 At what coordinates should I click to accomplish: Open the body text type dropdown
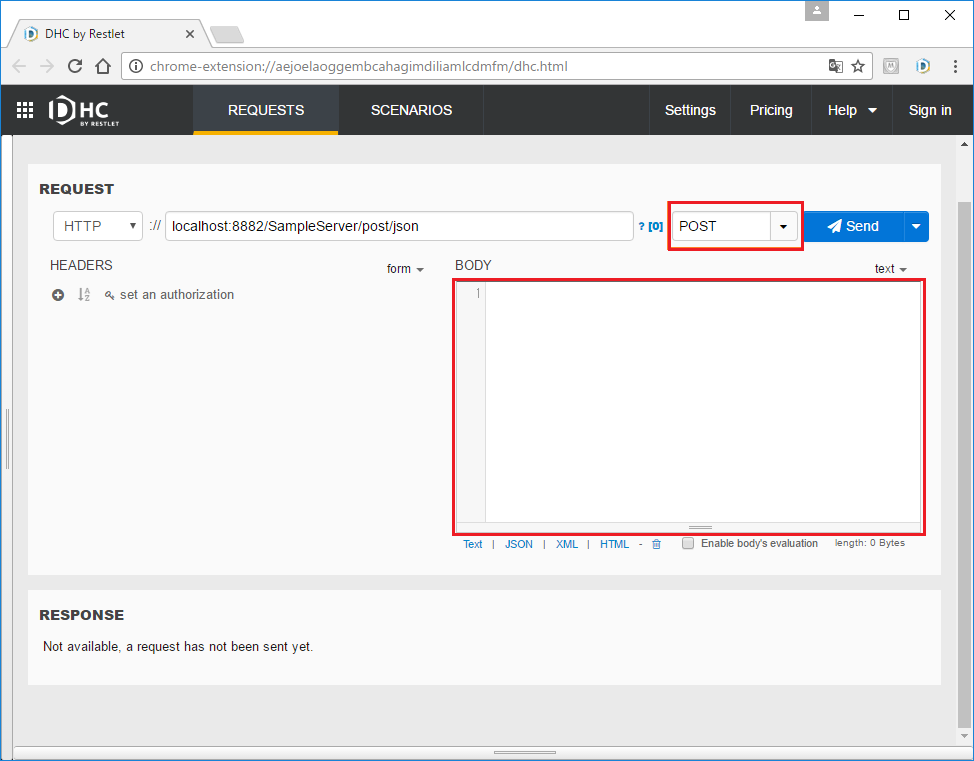pyautogui.click(x=890, y=269)
